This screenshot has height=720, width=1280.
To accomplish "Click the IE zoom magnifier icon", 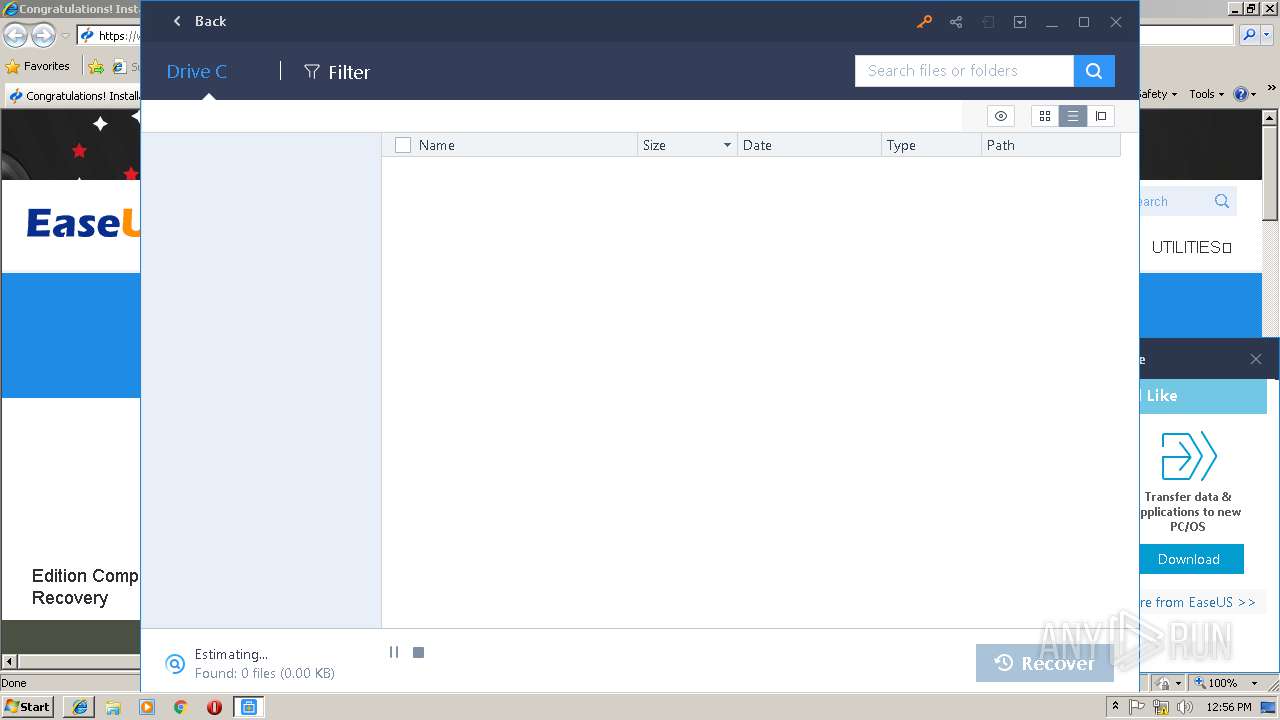I will tap(1200, 683).
